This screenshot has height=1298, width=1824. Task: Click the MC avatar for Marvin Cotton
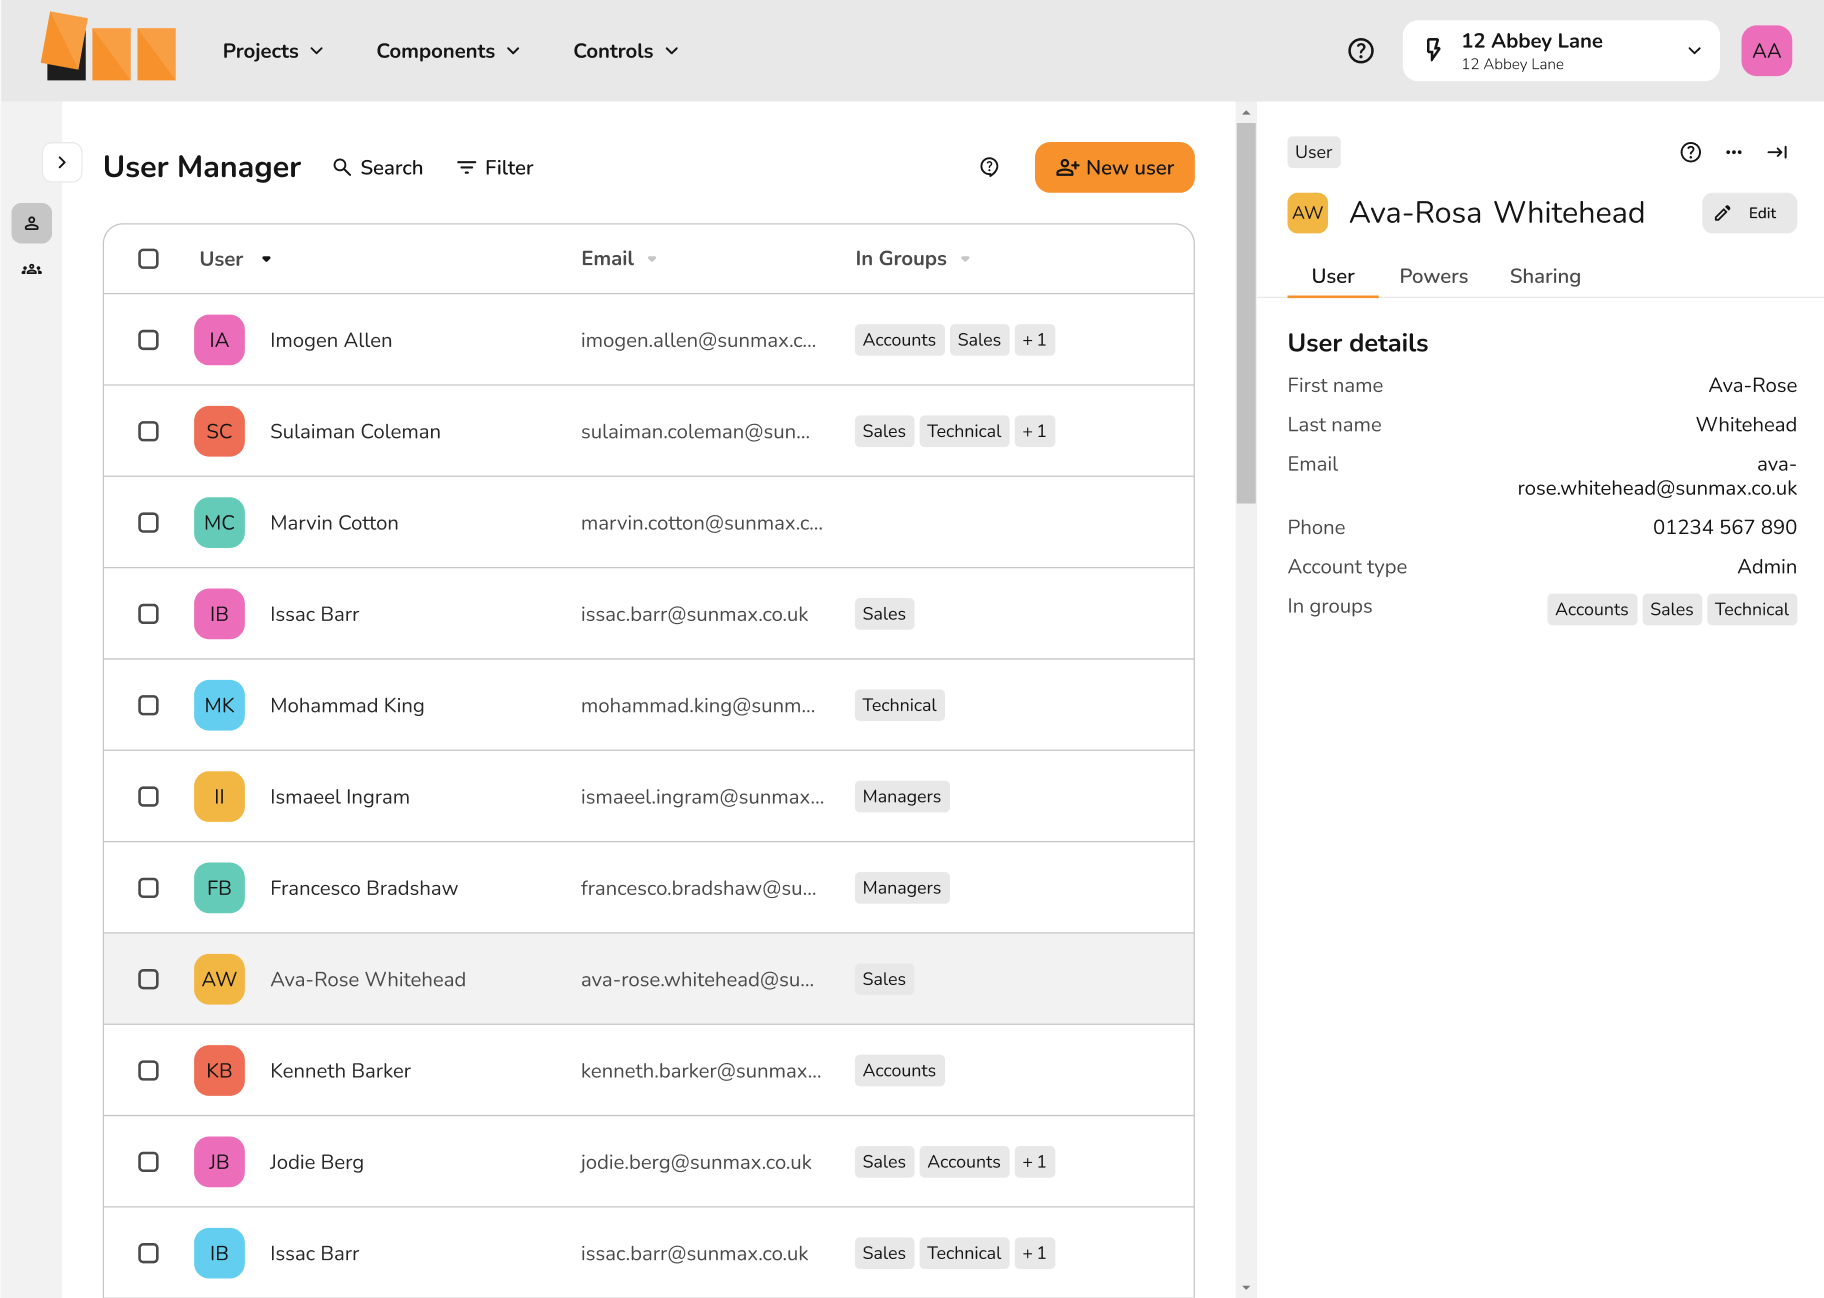pos(219,522)
